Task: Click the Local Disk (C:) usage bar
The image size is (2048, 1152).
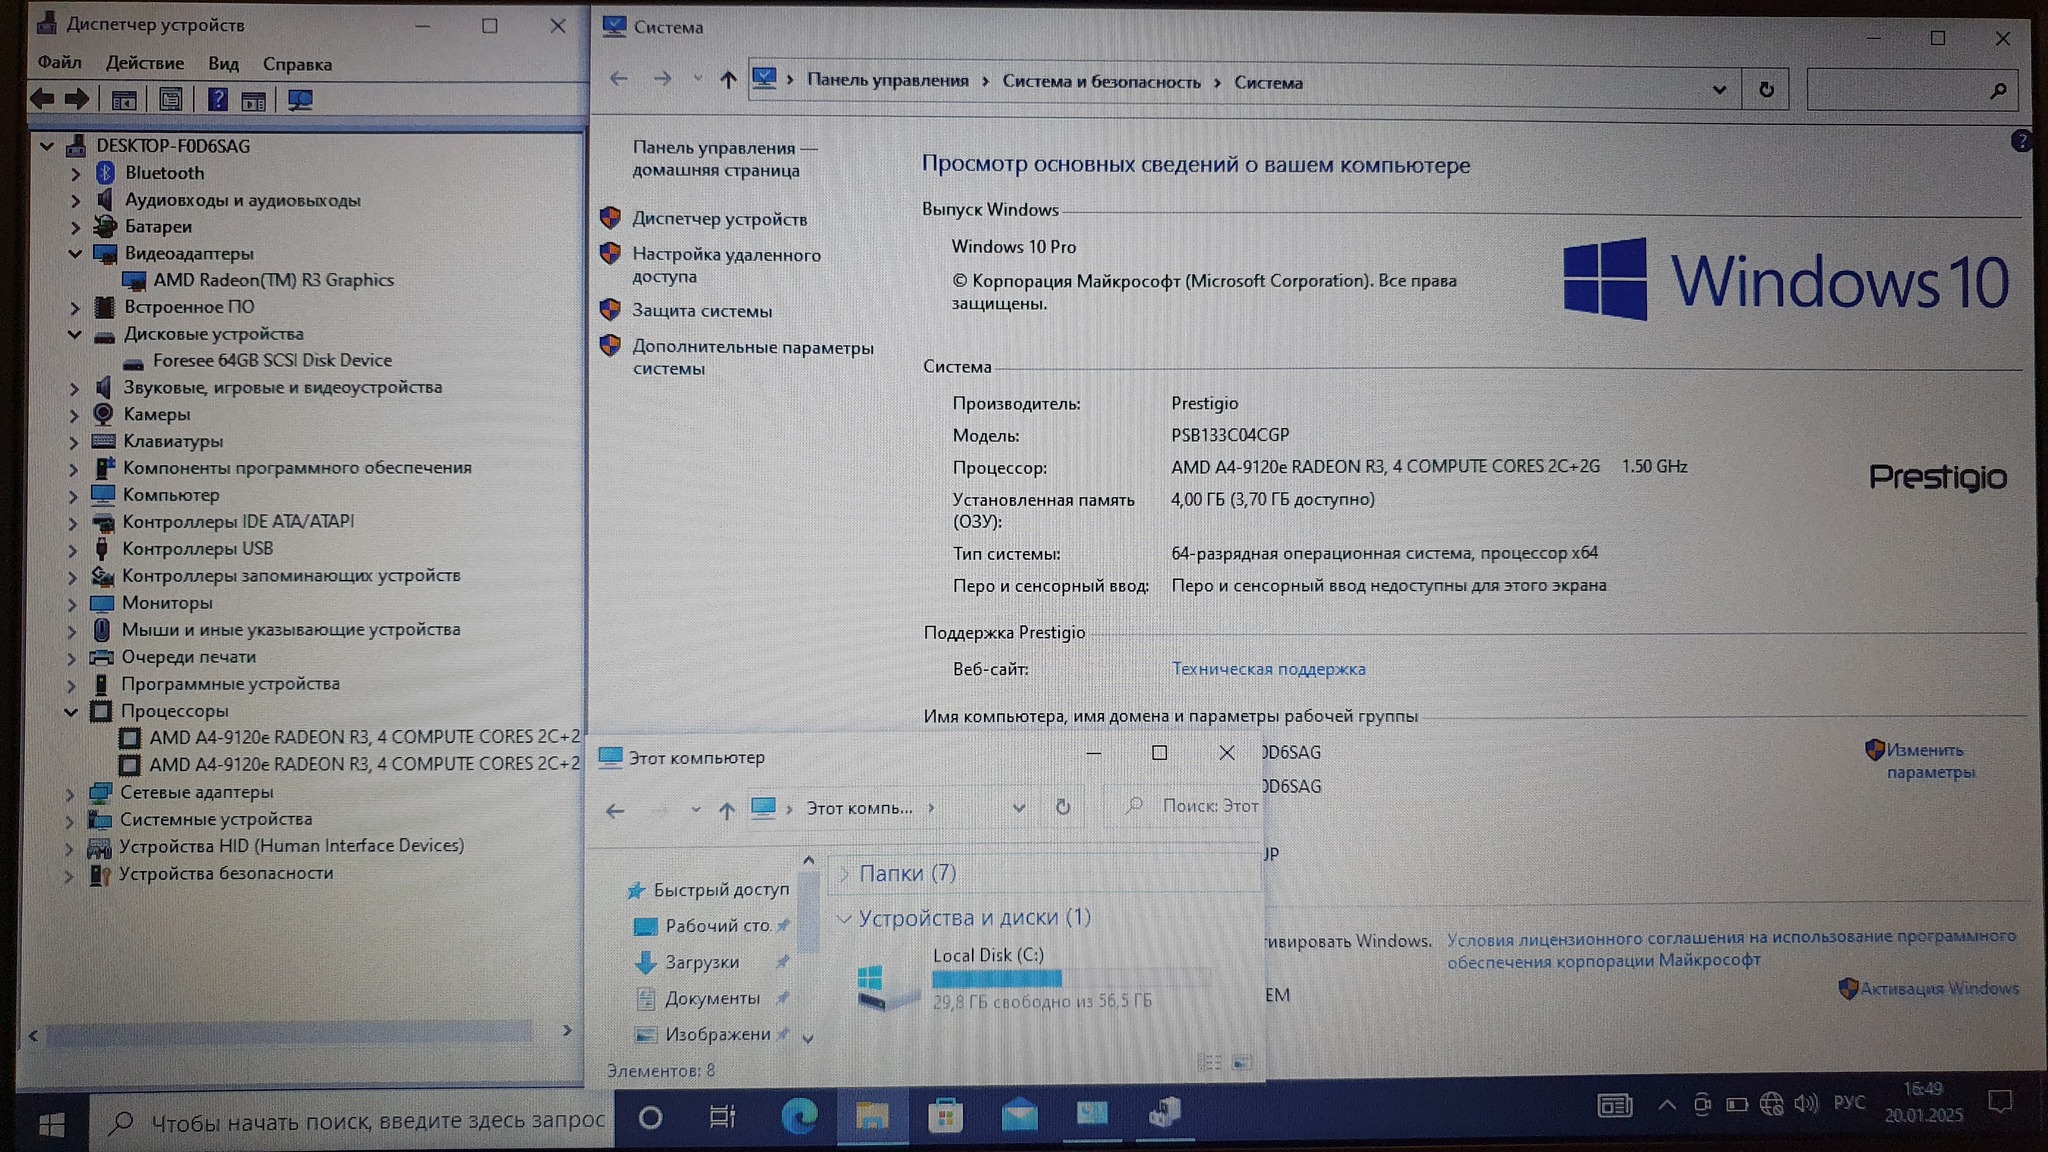Action: coord(1070,978)
